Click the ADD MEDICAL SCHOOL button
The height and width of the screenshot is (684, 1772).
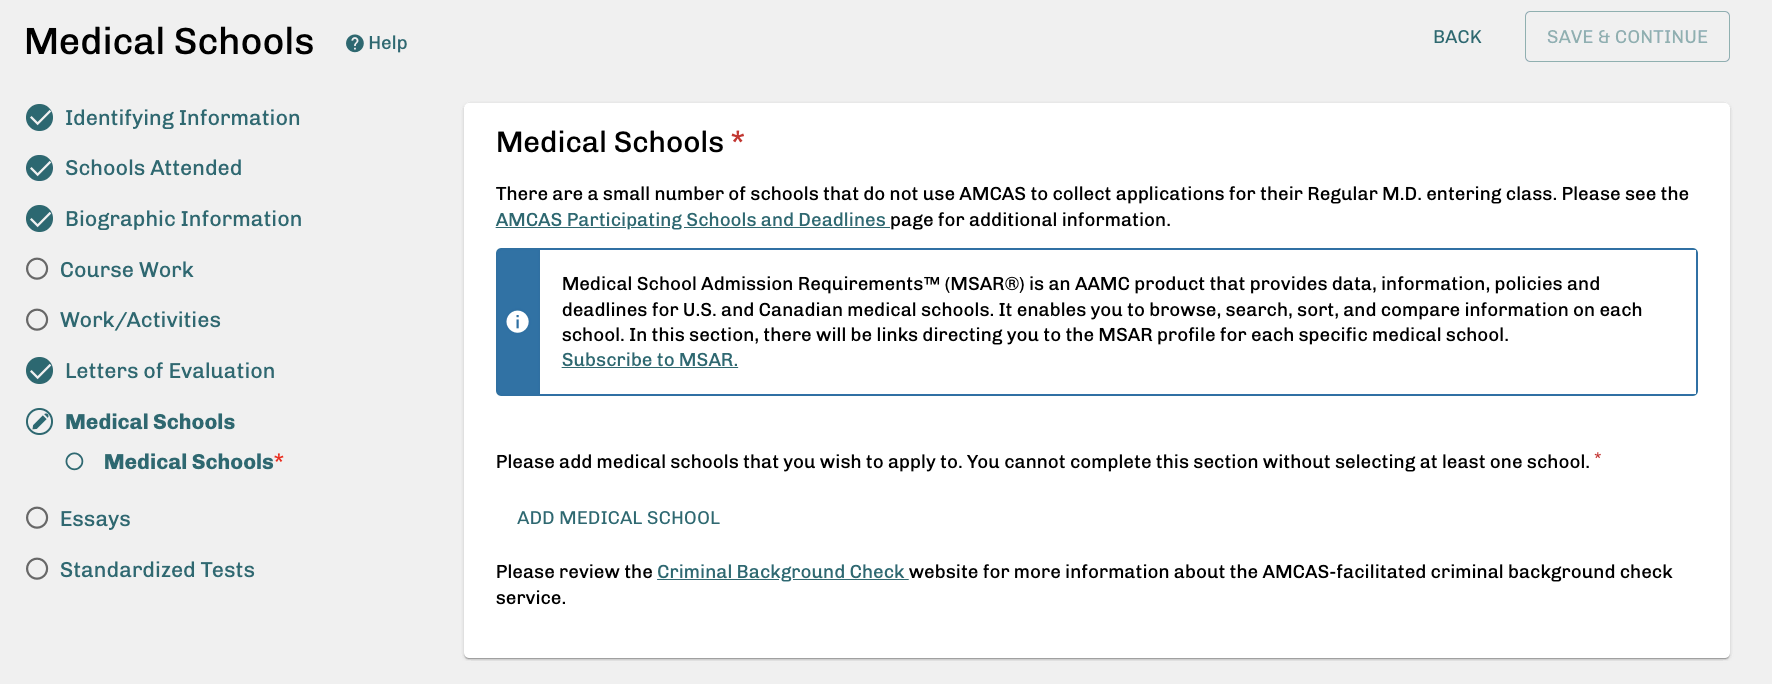(617, 517)
